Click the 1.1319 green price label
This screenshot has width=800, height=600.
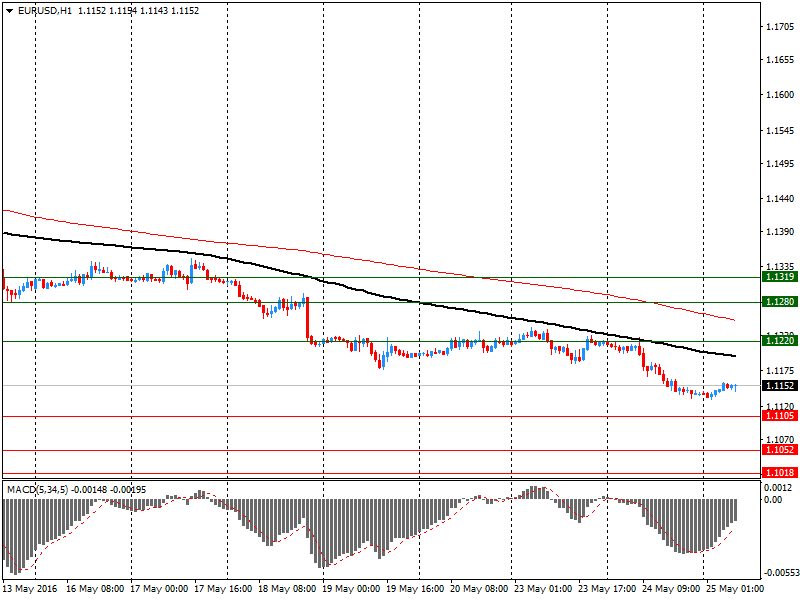pos(780,277)
